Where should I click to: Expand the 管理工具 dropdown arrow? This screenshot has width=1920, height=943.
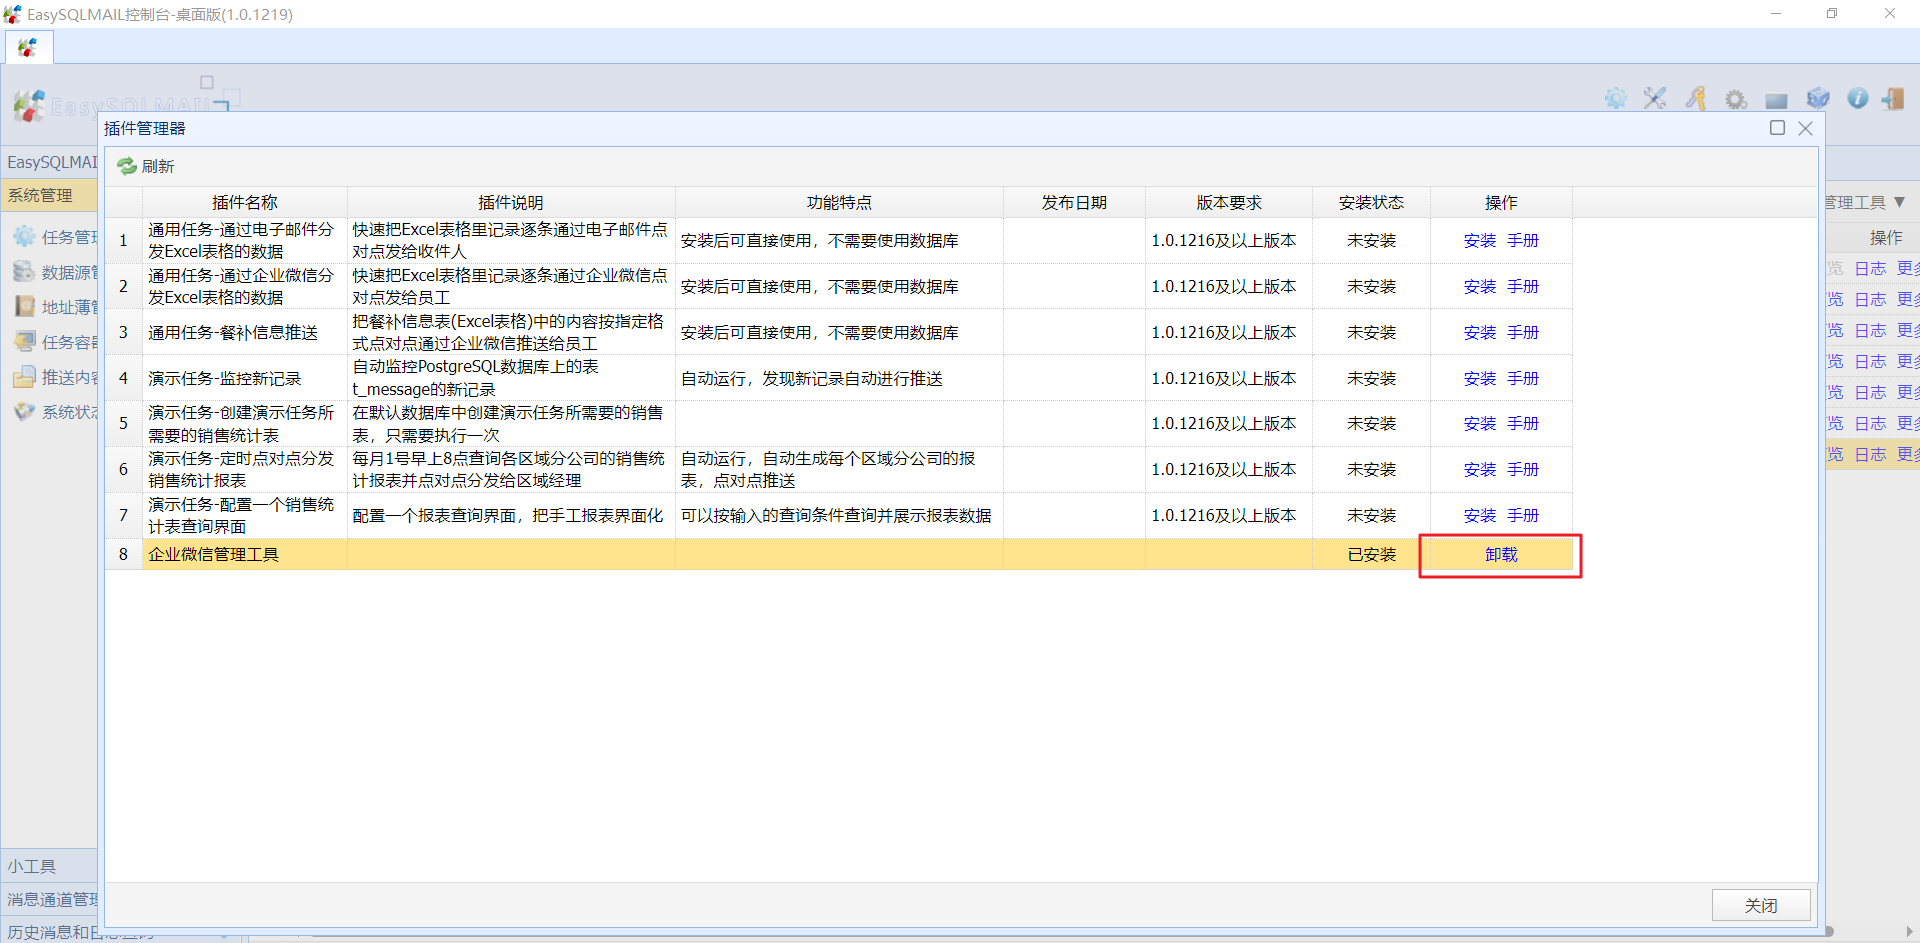pyautogui.click(x=1899, y=202)
